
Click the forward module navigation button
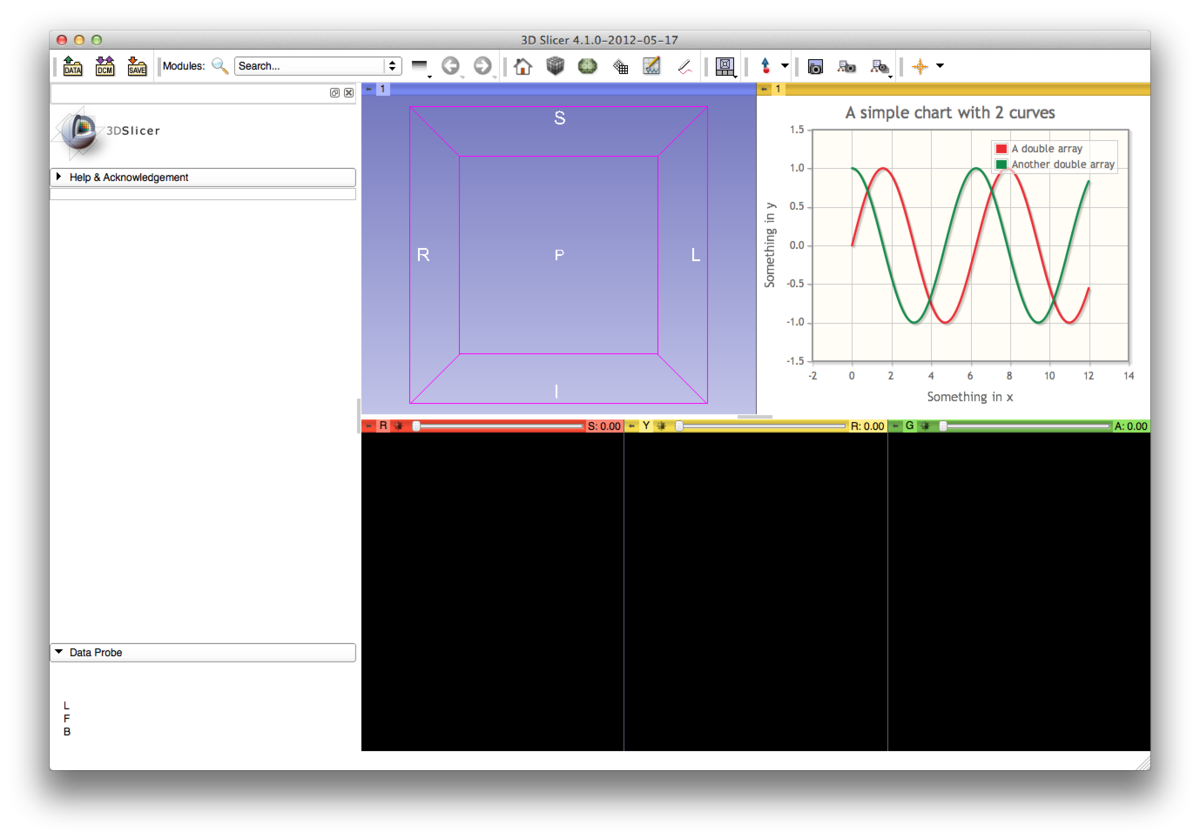[x=483, y=66]
